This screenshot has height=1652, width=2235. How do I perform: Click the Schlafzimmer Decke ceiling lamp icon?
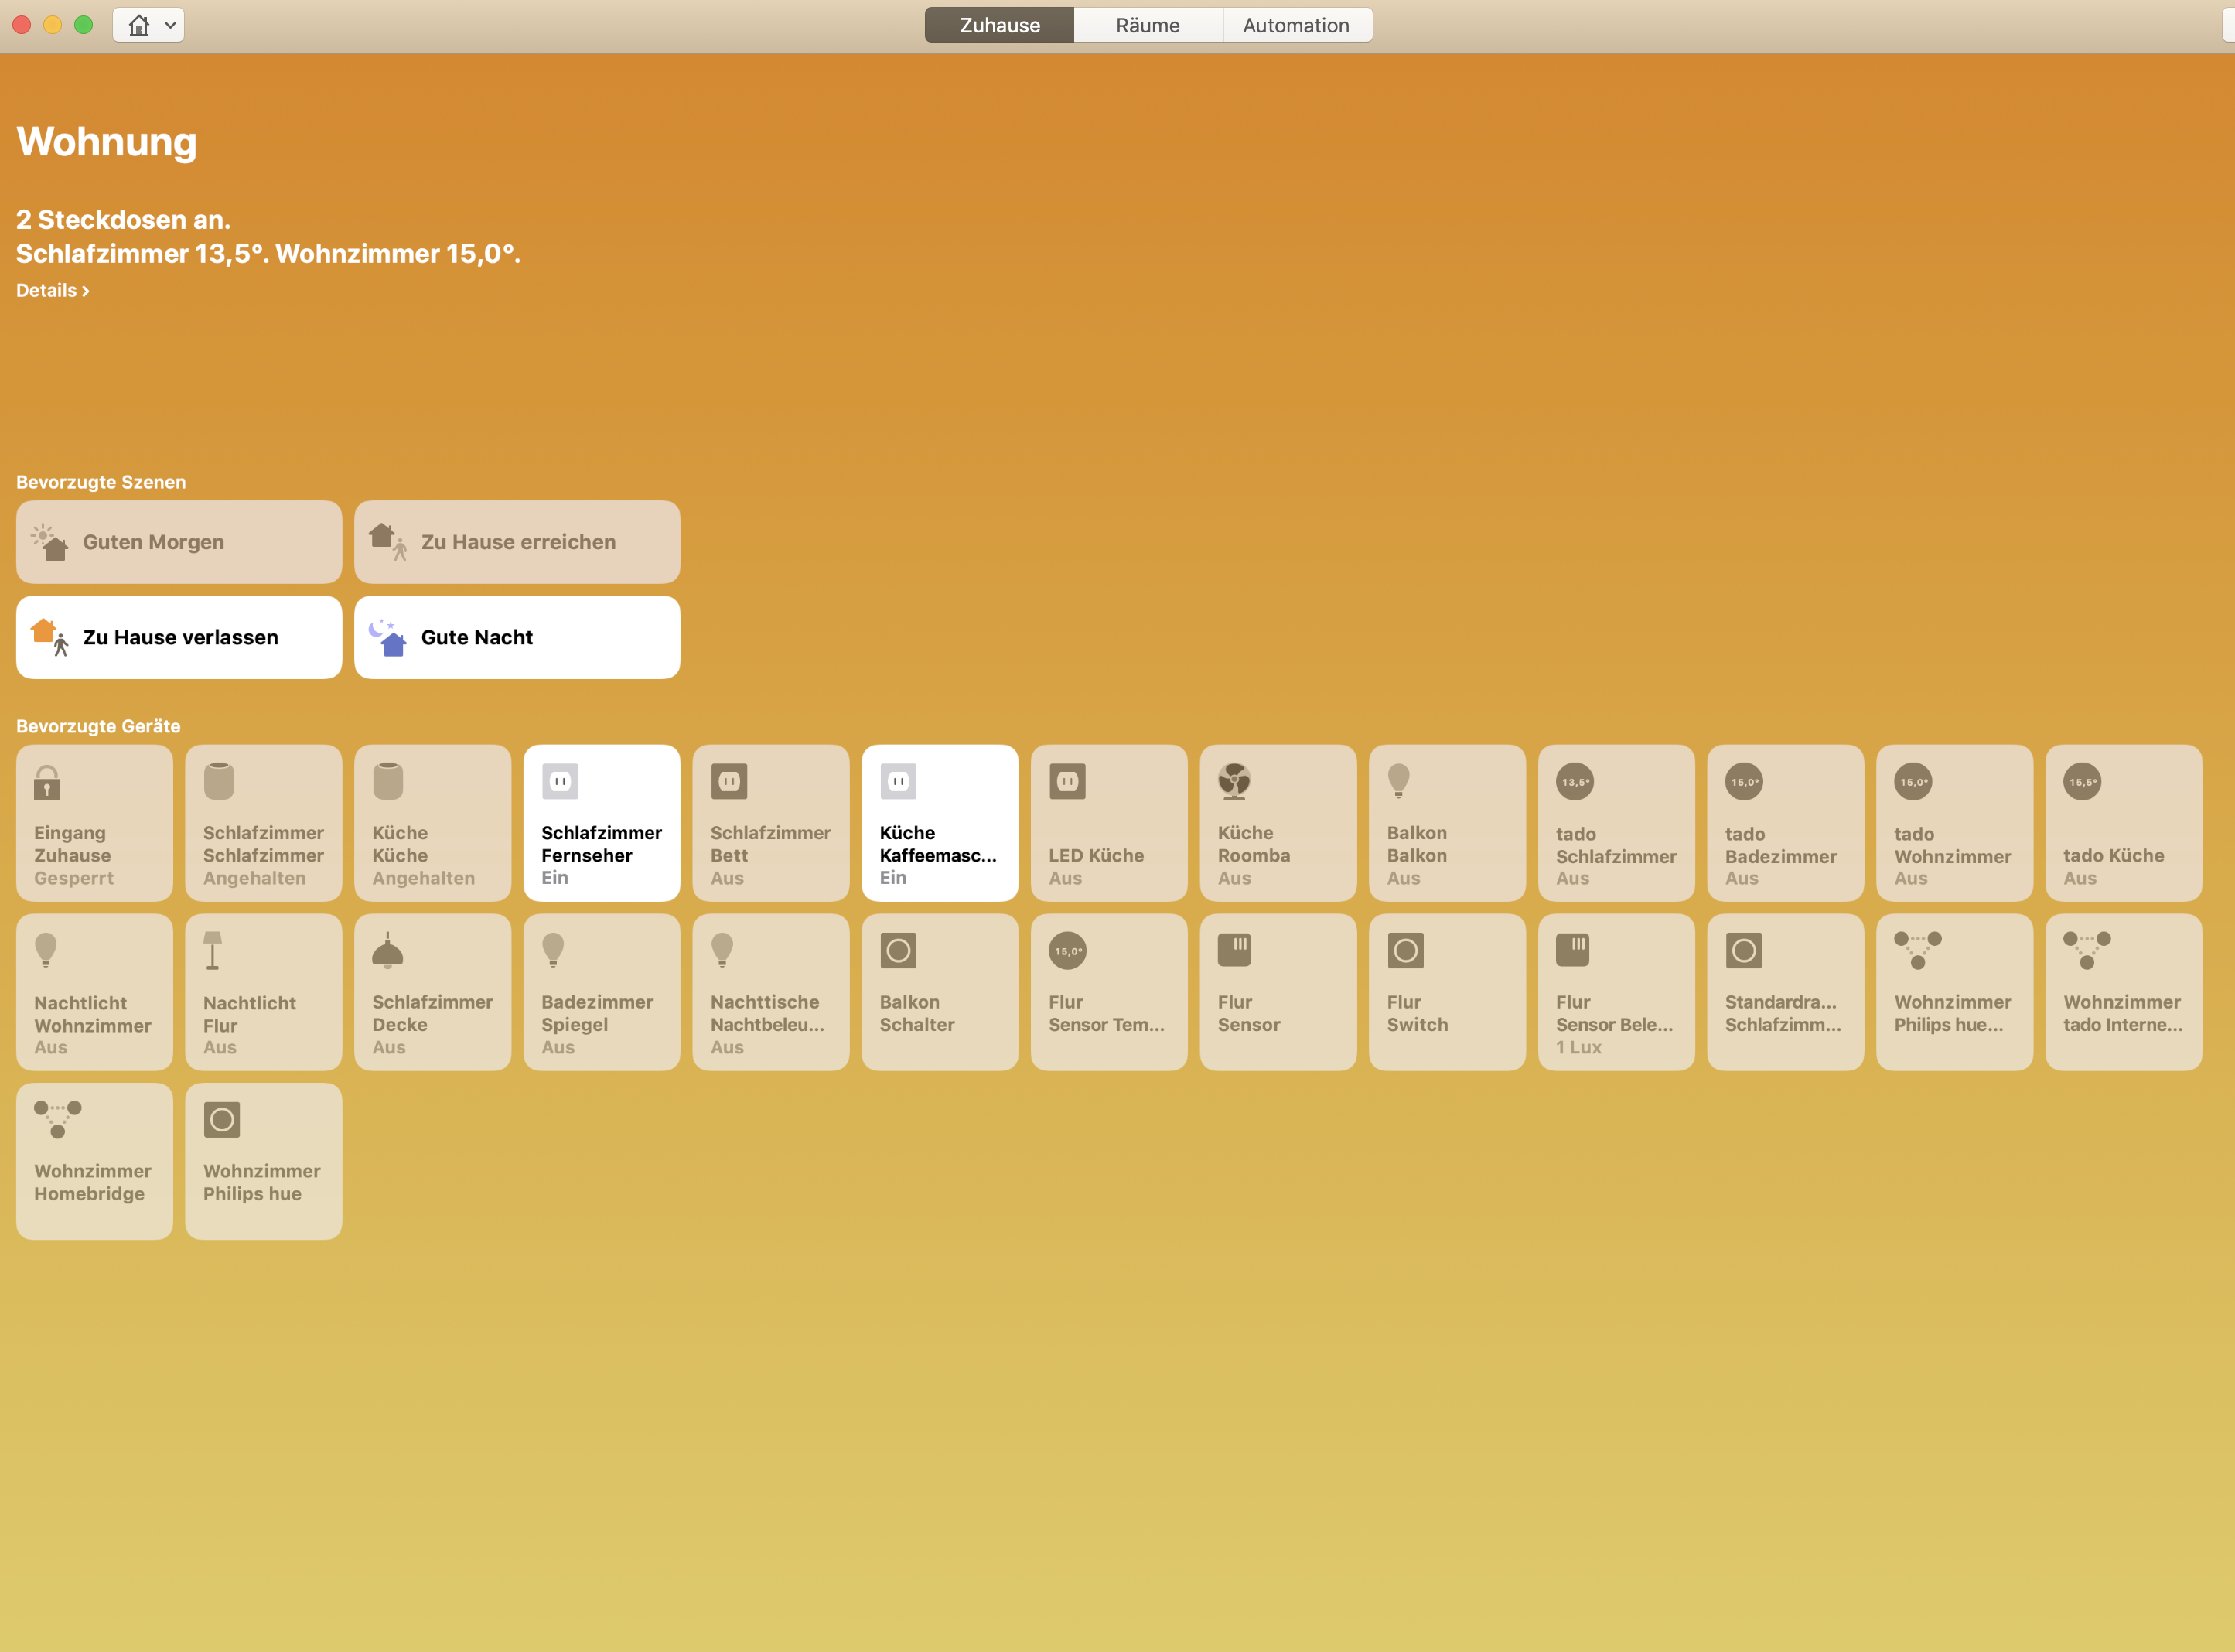point(387,951)
